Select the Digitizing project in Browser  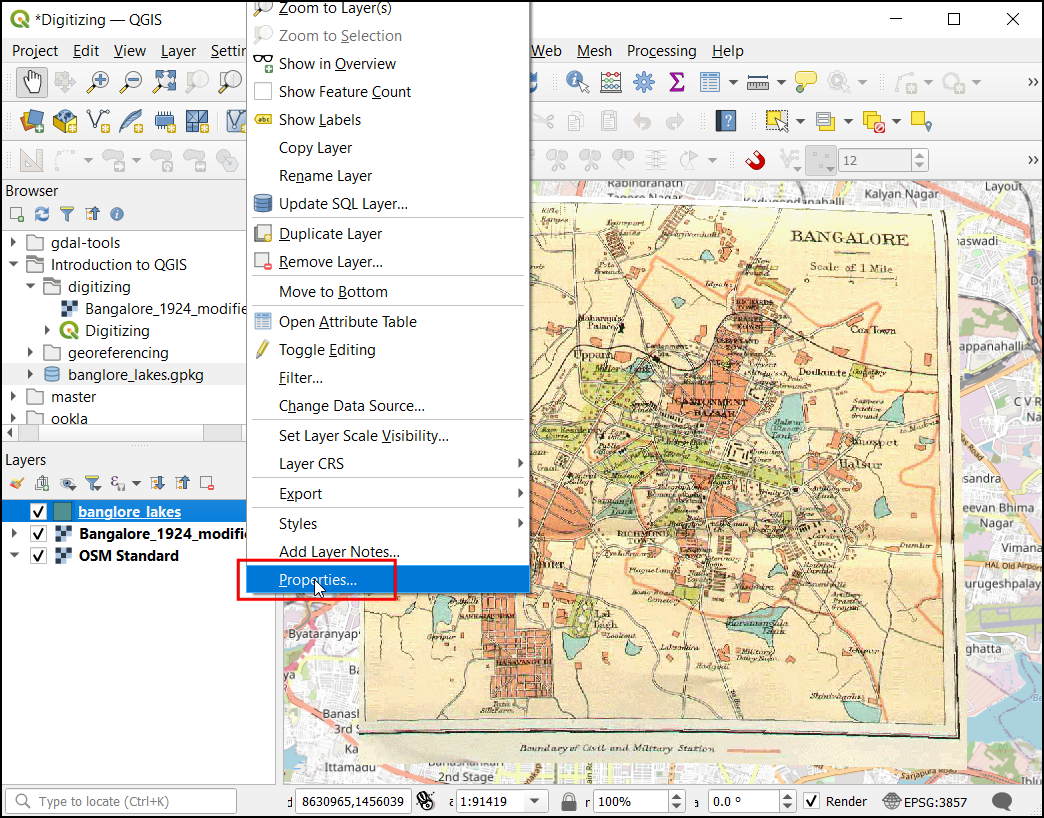117,330
